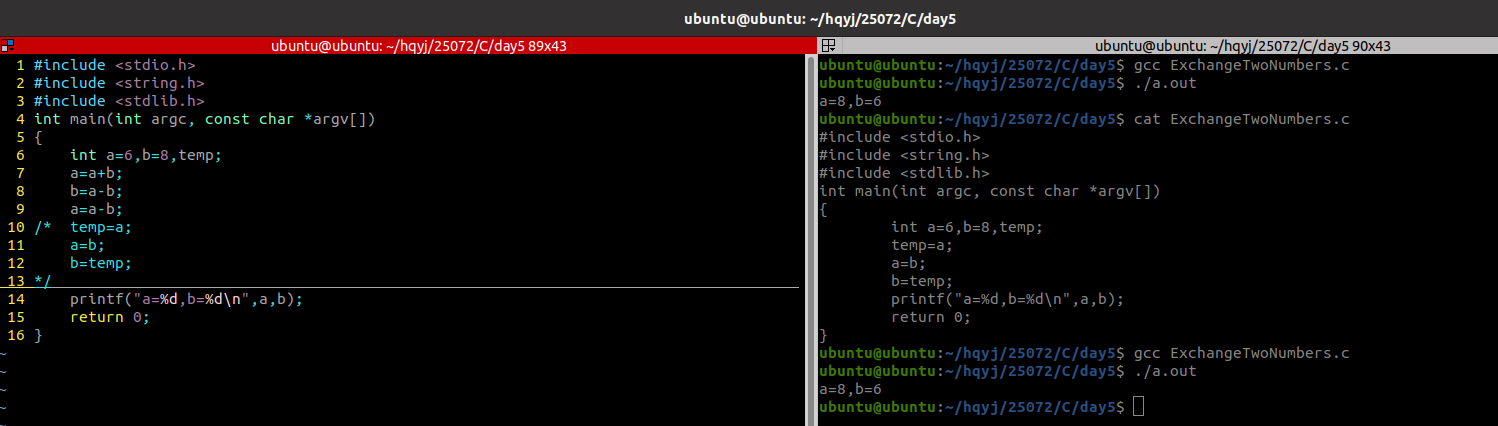This screenshot has height=426, width=1498.
Task: Click the commented 'a=b;' on vim line 11
Action: (x=88, y=245)
